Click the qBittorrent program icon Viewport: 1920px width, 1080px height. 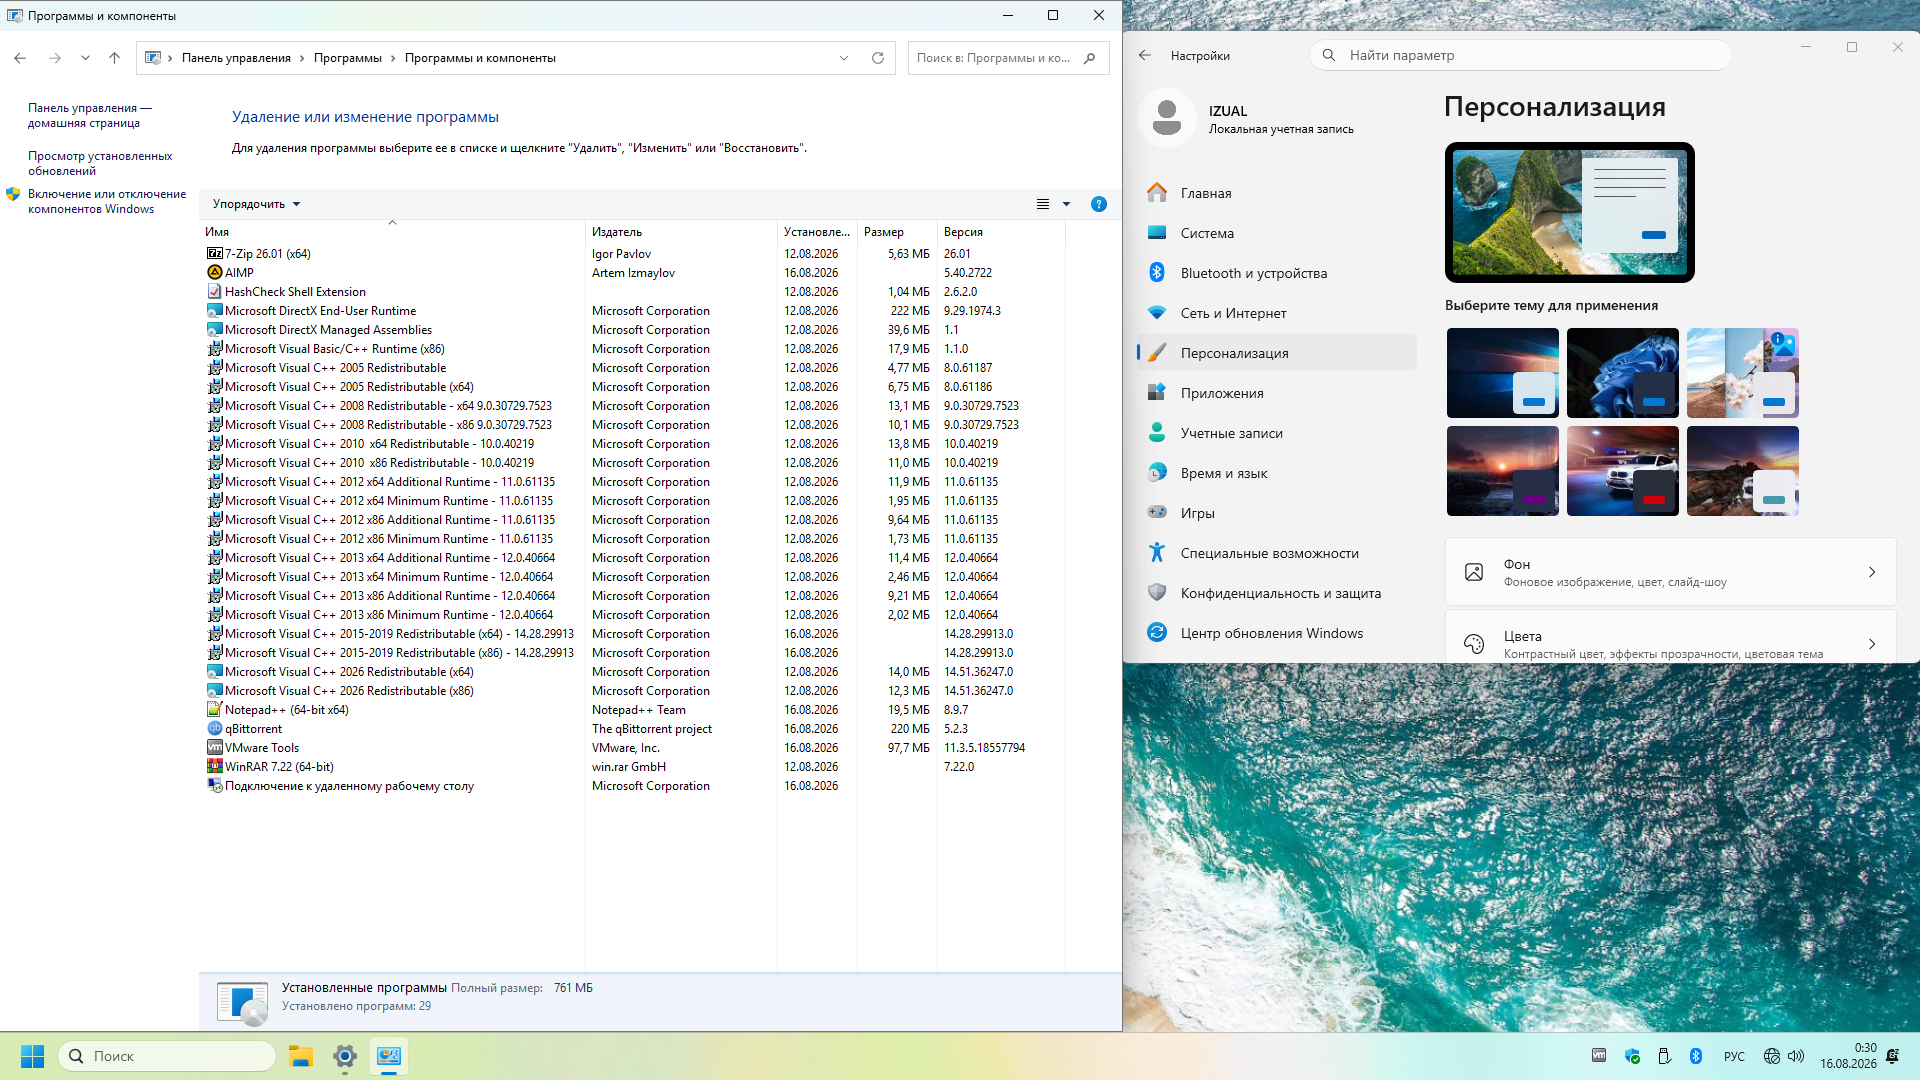[x=214, y=729]
